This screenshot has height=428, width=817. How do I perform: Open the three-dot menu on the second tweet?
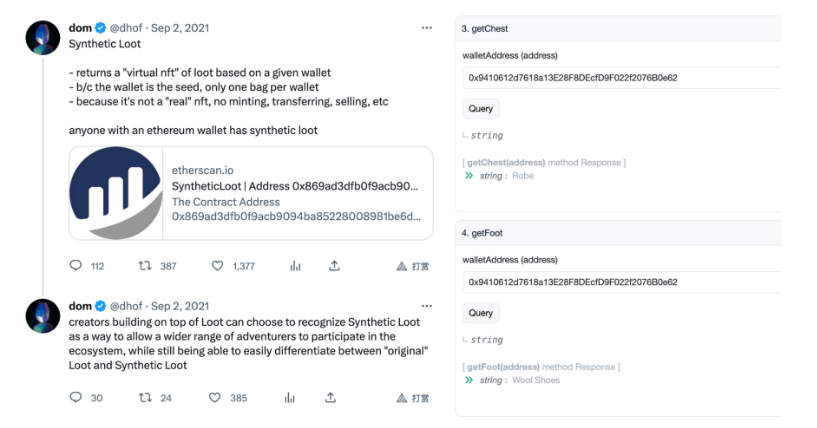427,306
